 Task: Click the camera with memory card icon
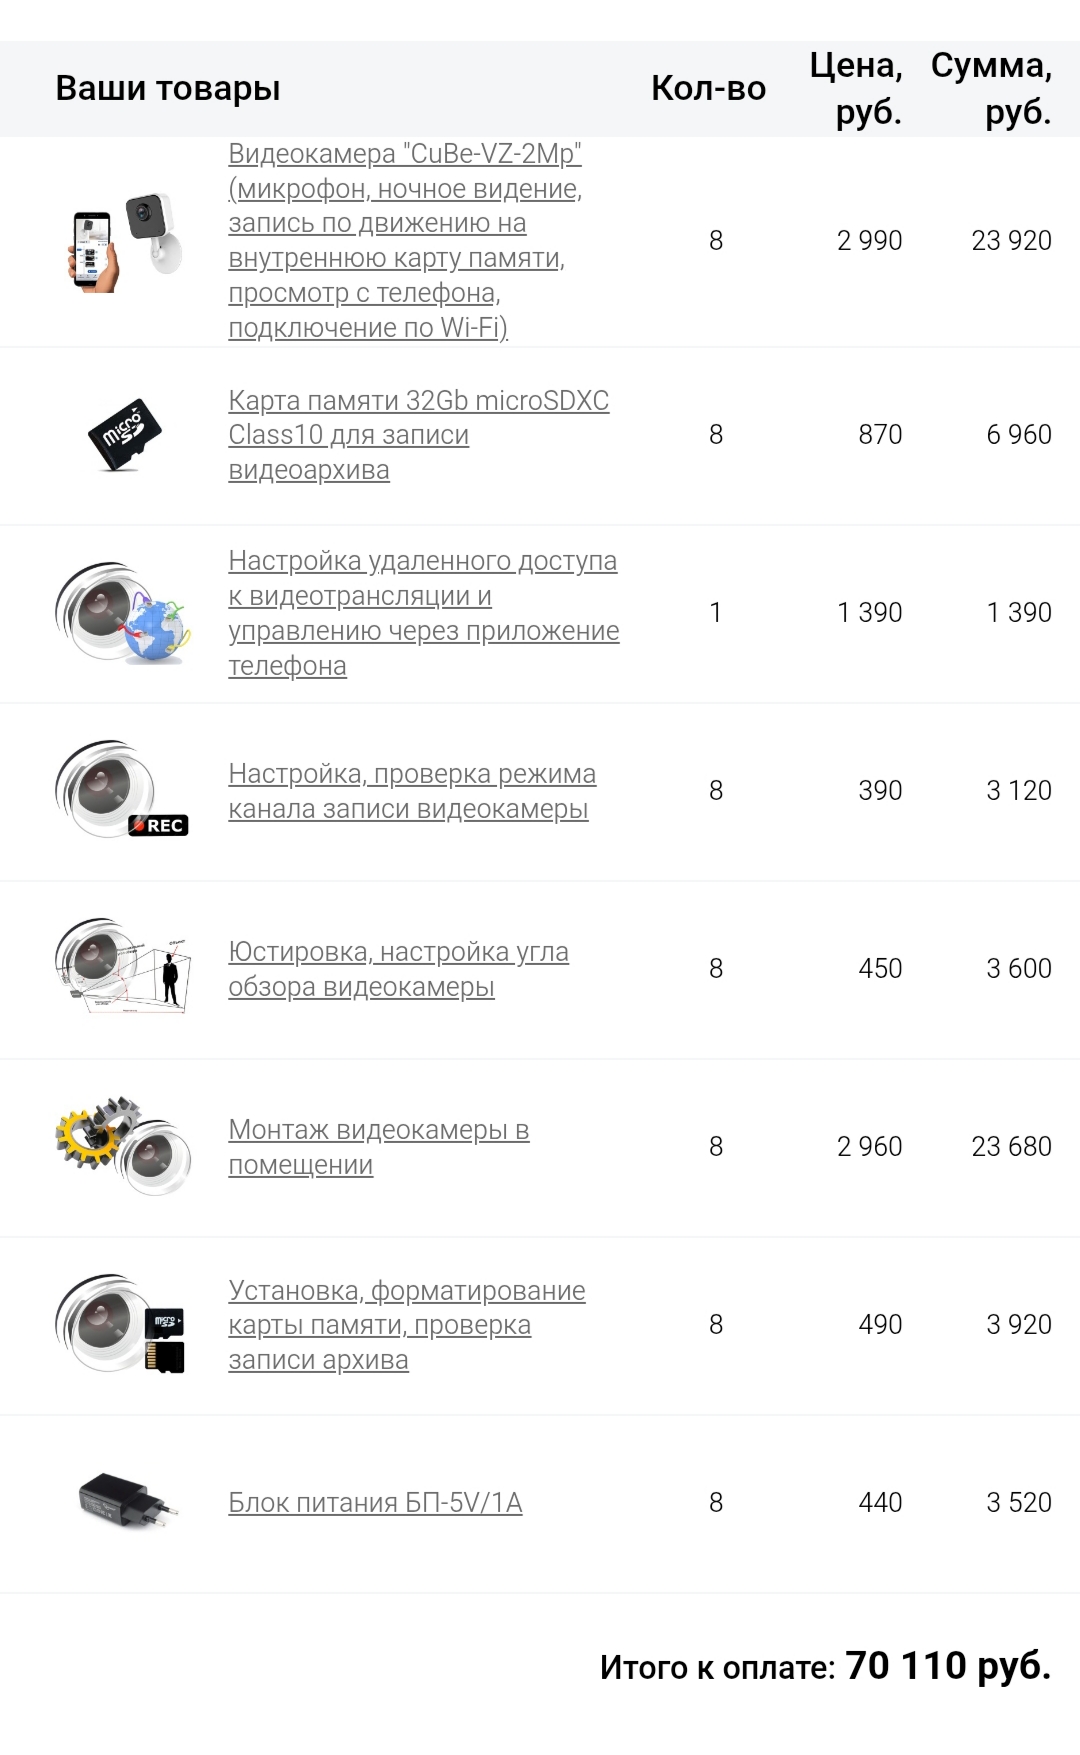(123, 1324)
